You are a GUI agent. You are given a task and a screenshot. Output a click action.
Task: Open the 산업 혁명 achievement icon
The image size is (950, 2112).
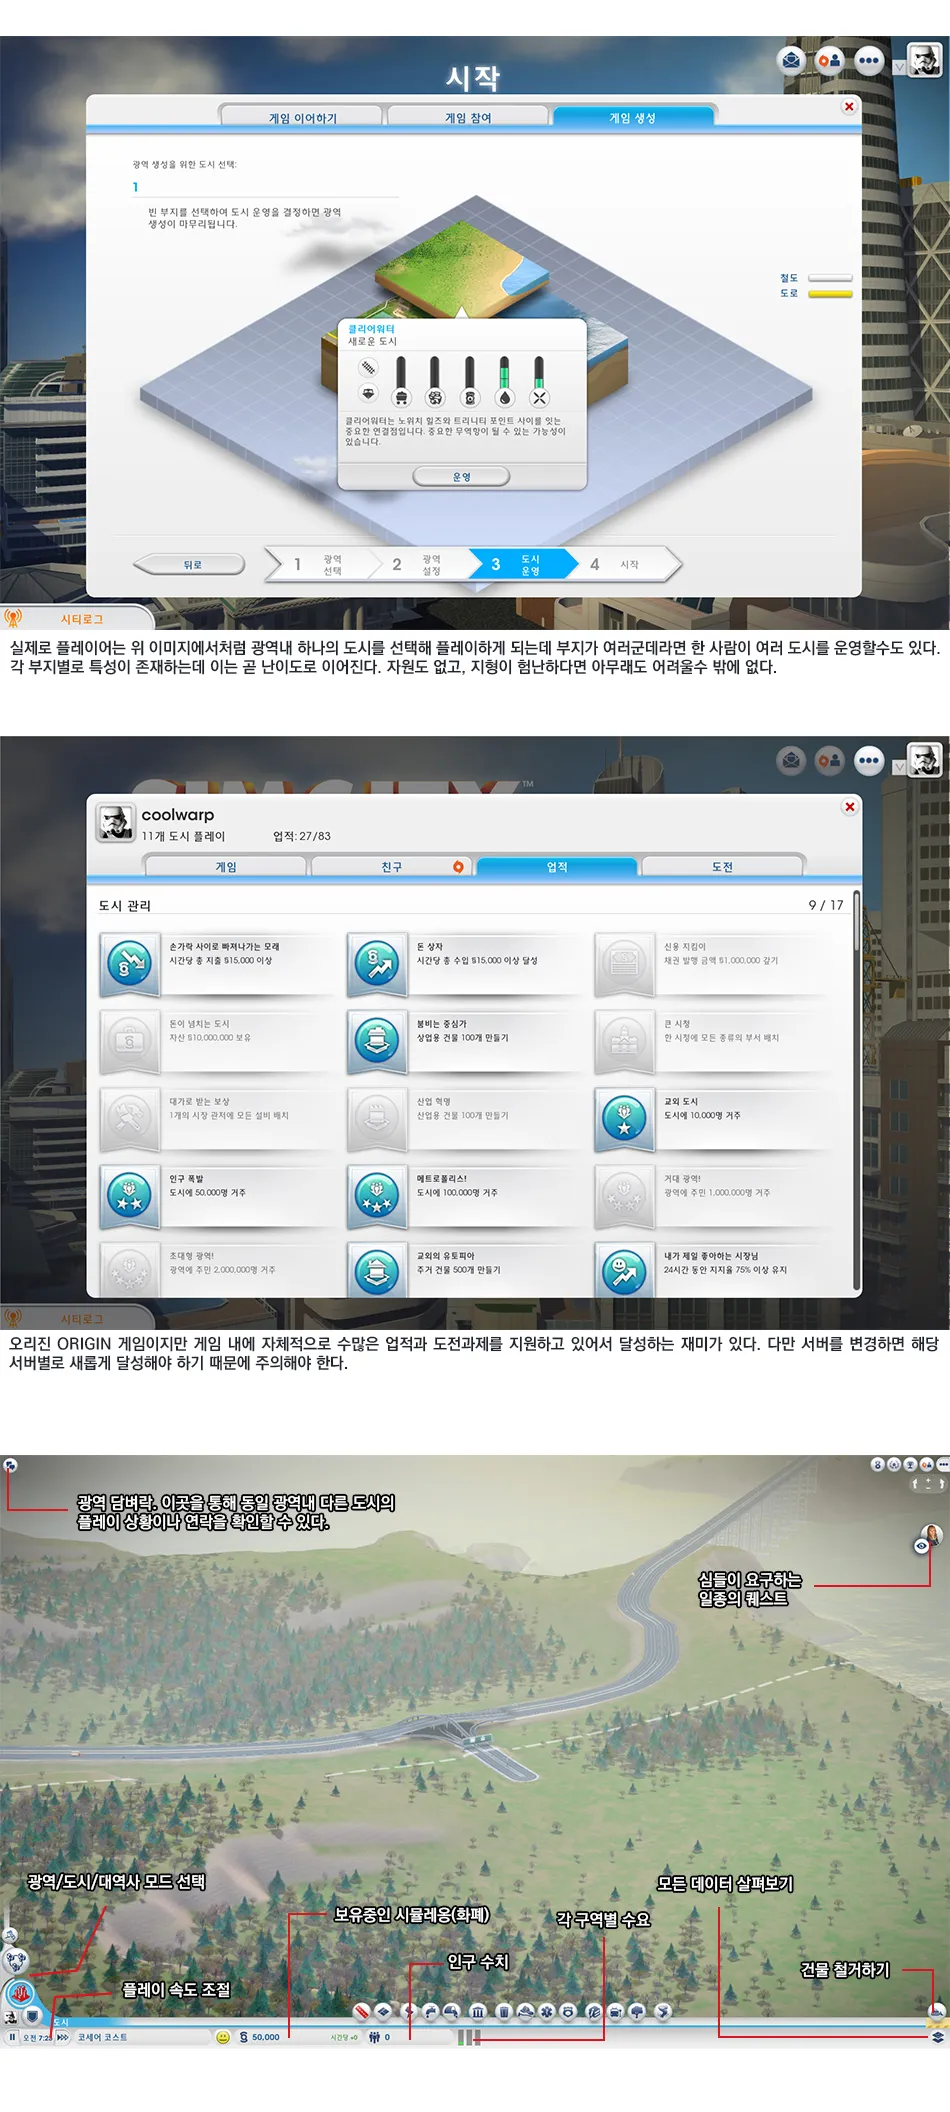pyautogui.click(x=377, y=1118)
